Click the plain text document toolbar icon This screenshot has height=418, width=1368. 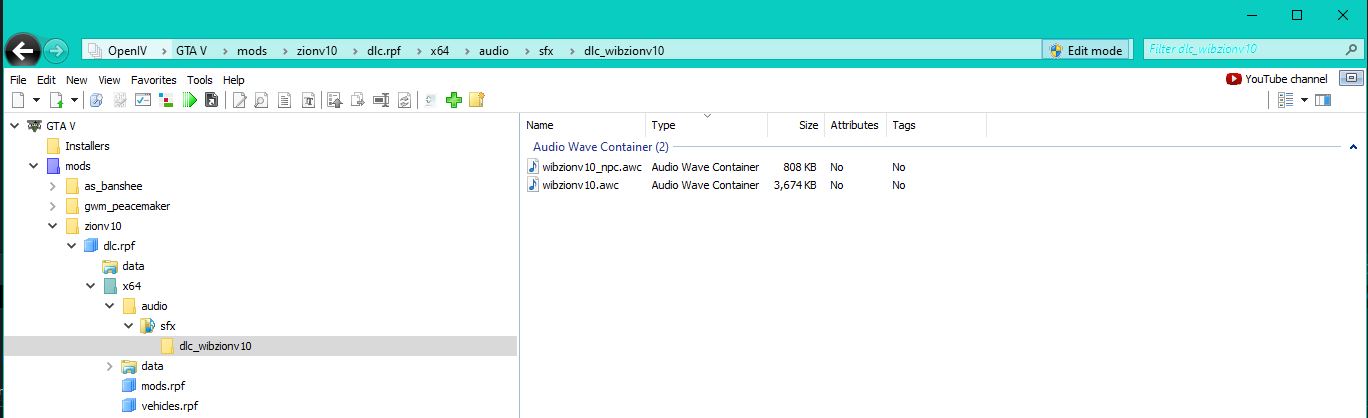pyautogui.click(x=284, y=100)
